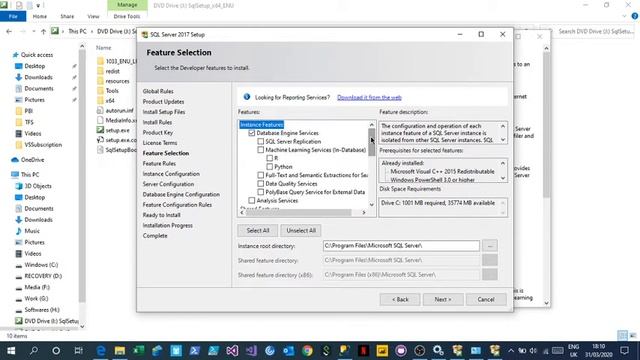
Task: Click Features list scroll-down arrow
Action: click(x=371, y=205)
